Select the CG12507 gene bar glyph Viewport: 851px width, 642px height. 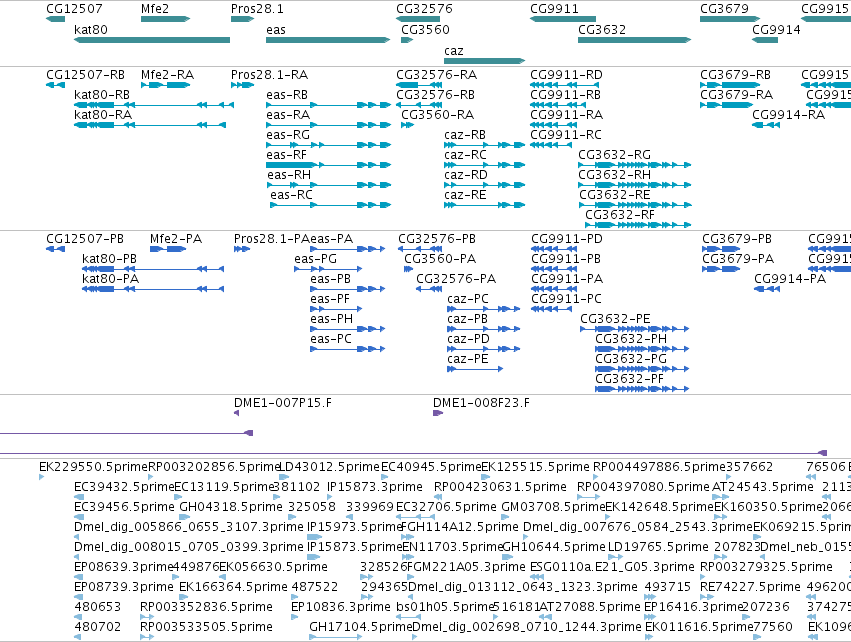55,19
